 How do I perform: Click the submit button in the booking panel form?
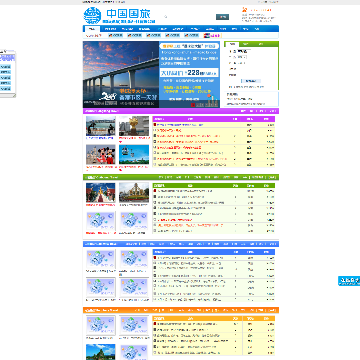point(251,81)
